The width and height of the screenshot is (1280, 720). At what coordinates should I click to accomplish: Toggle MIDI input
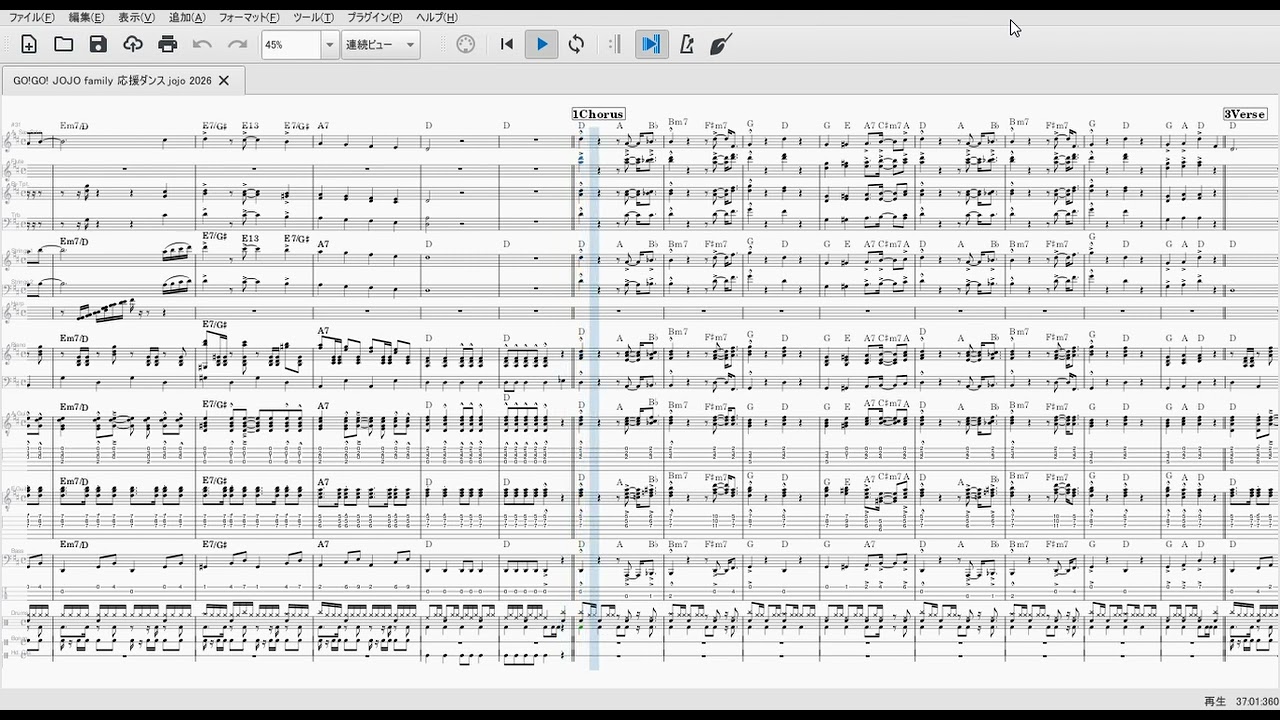click(x=466, y=44)
